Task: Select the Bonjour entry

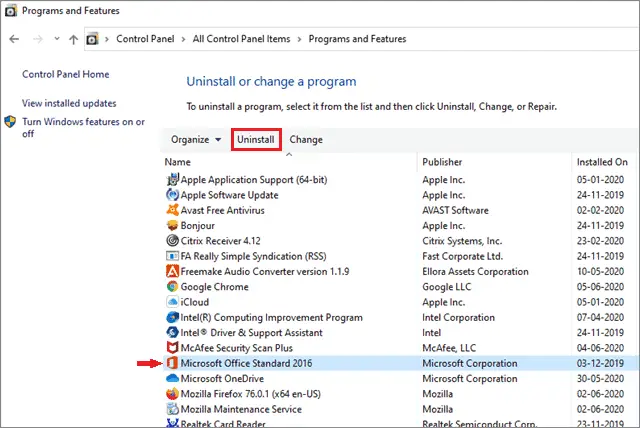Action: [x=400, y=225]
